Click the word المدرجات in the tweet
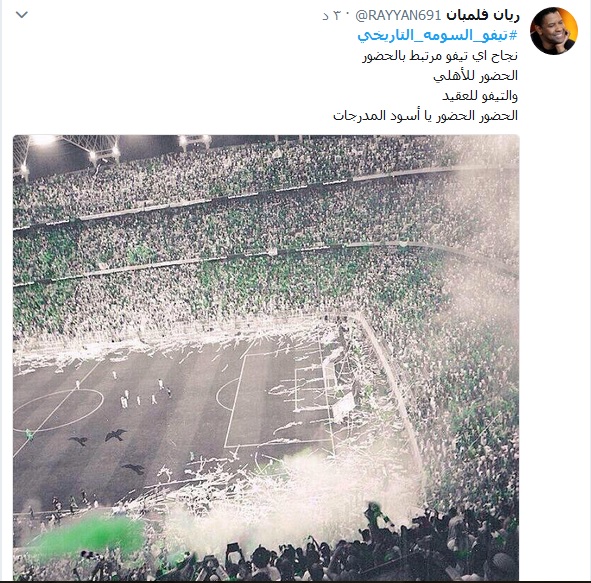The width and height of the screenshot is (591, 583). tap(352, 116)
